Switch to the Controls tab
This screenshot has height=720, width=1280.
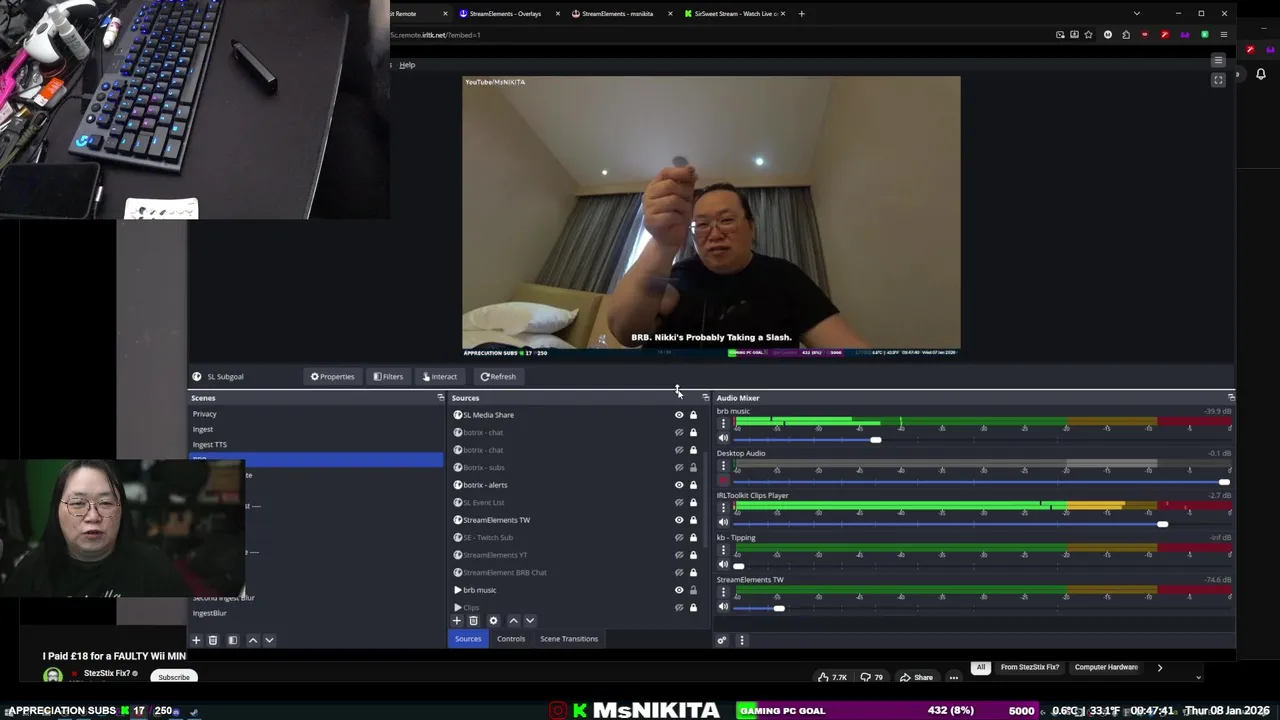511,639
